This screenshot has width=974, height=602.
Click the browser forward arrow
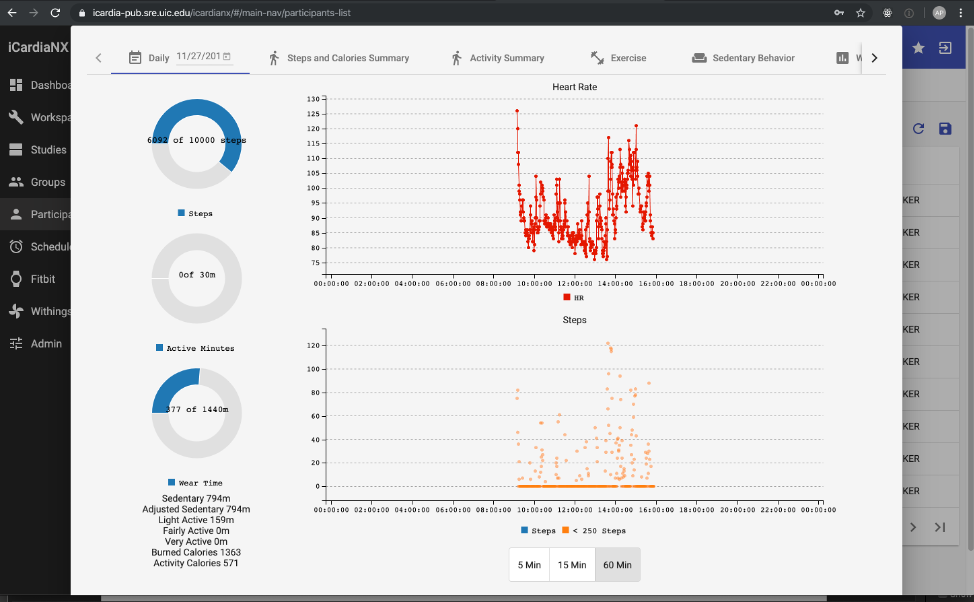point(34,12)
